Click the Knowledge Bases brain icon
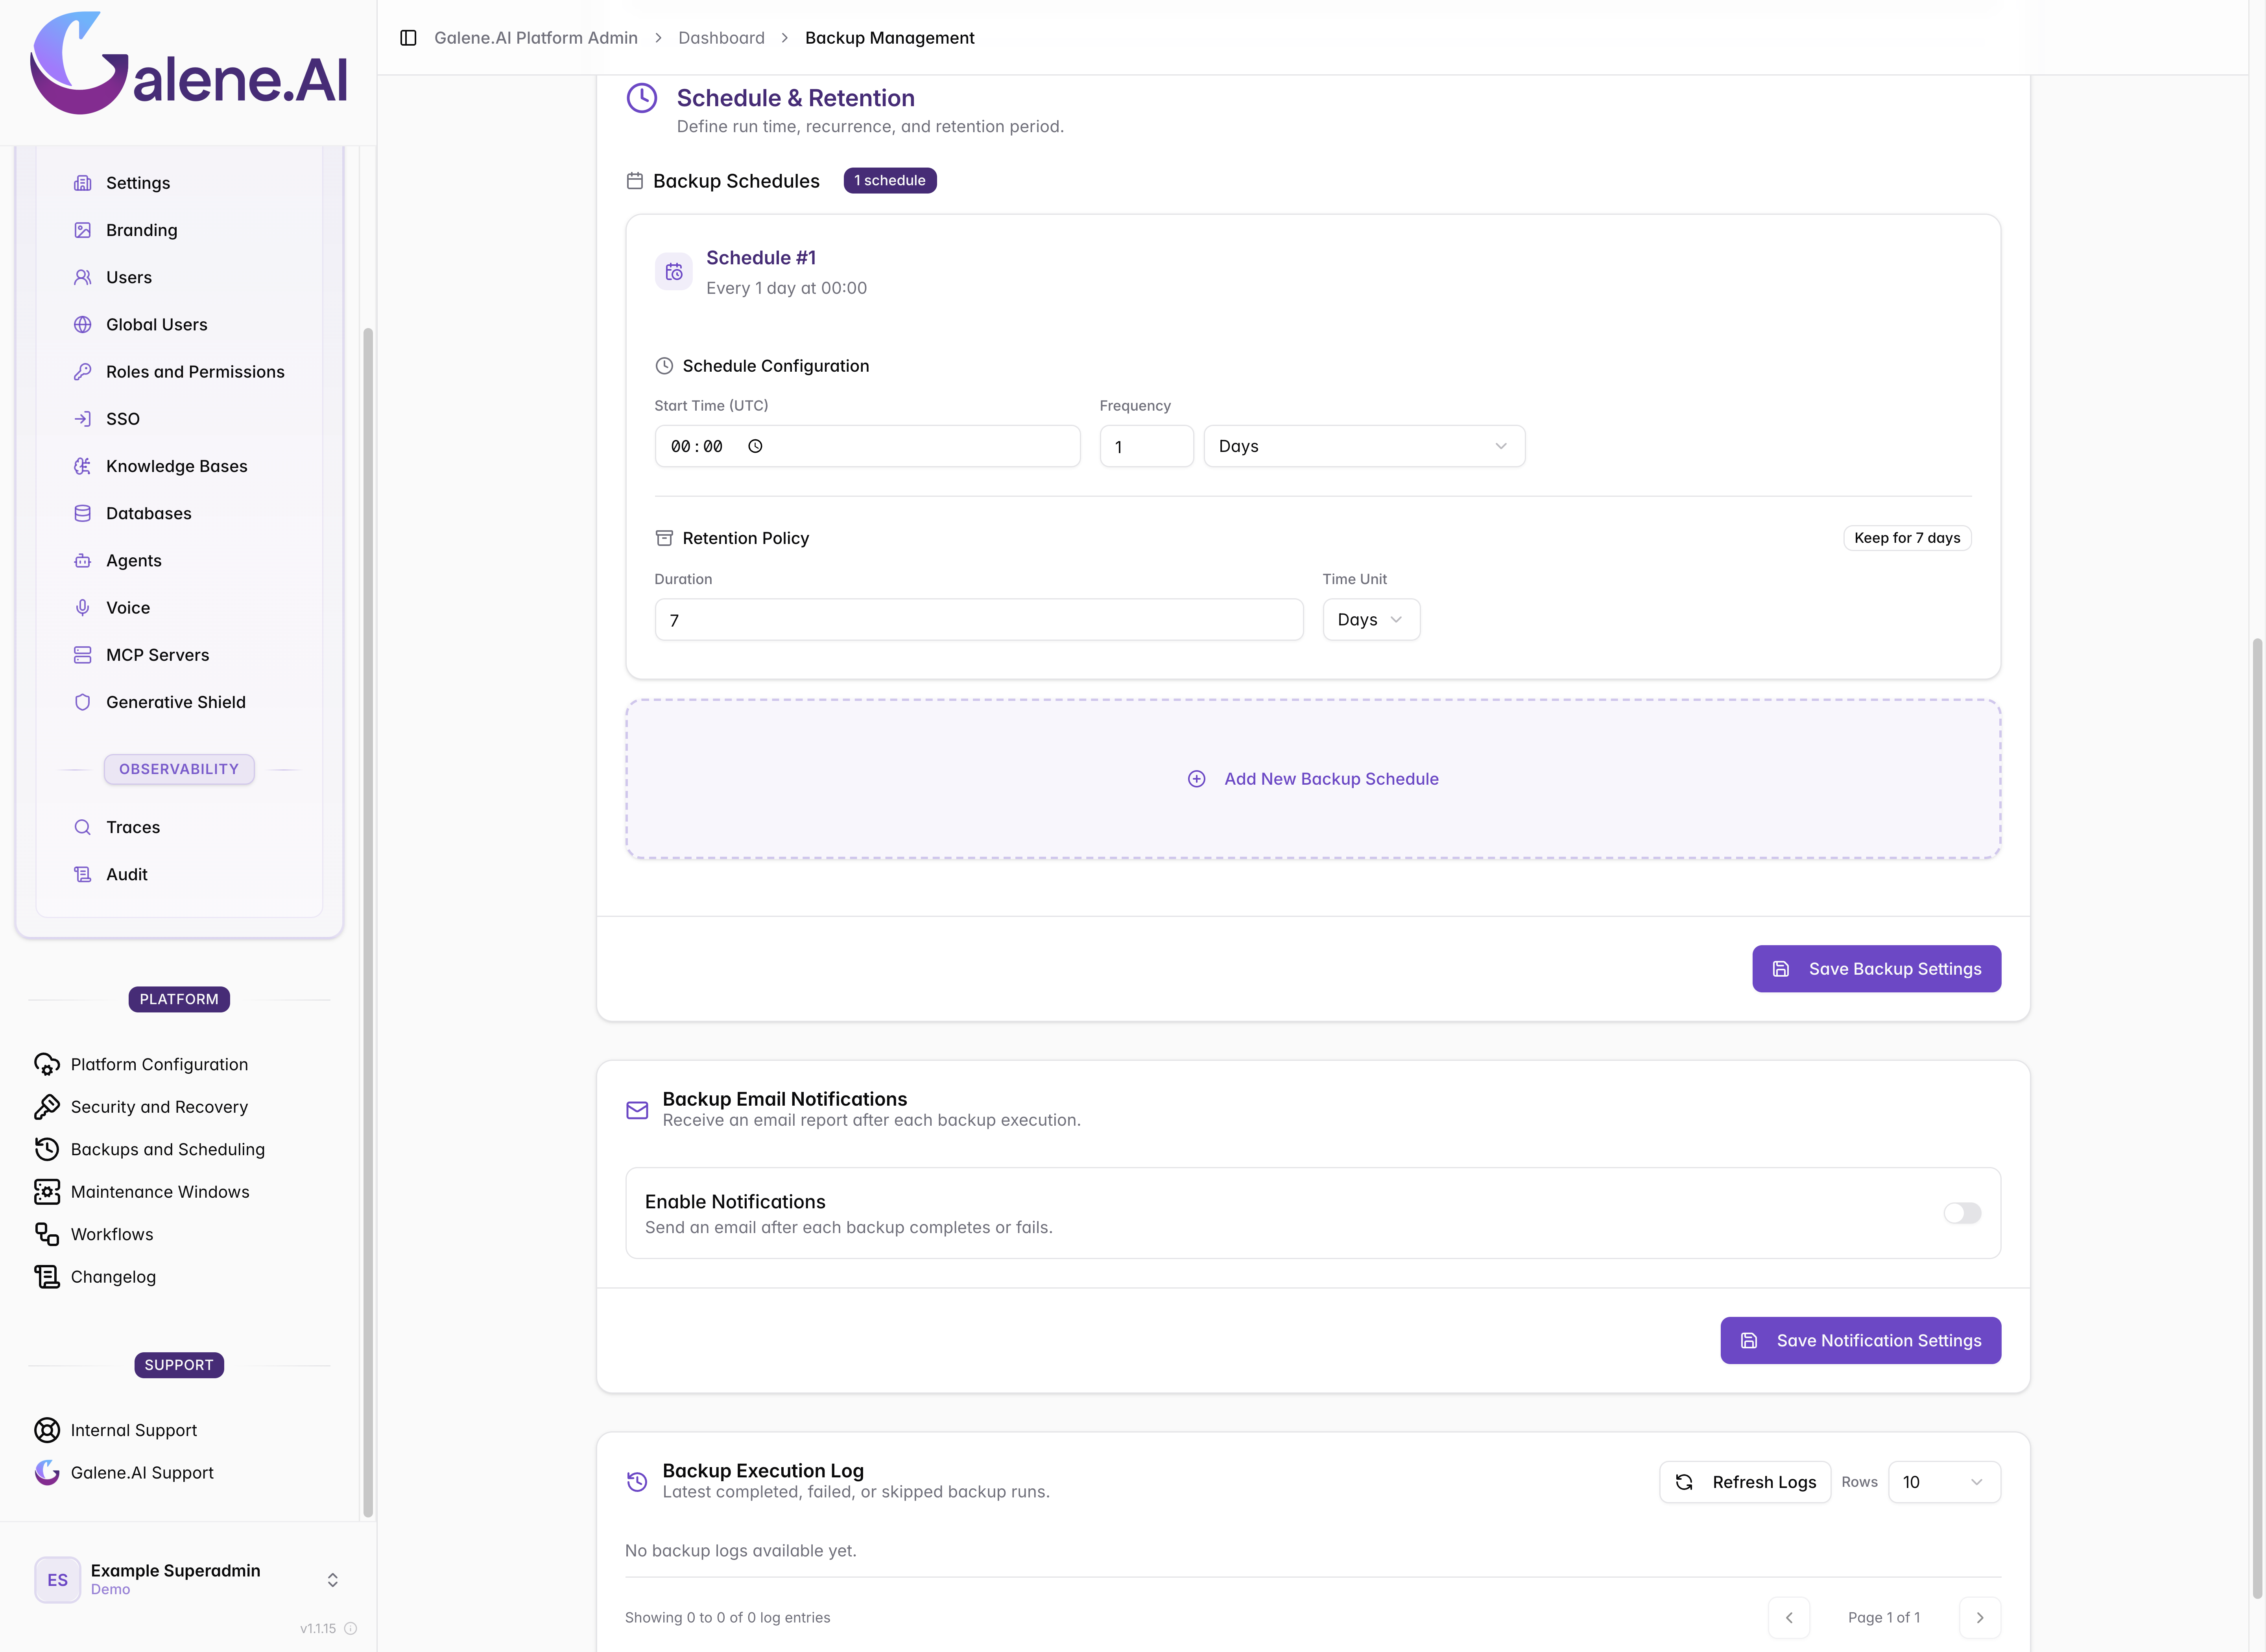This screenshot has height=1652, width=2266. click(x=83, y=466)
